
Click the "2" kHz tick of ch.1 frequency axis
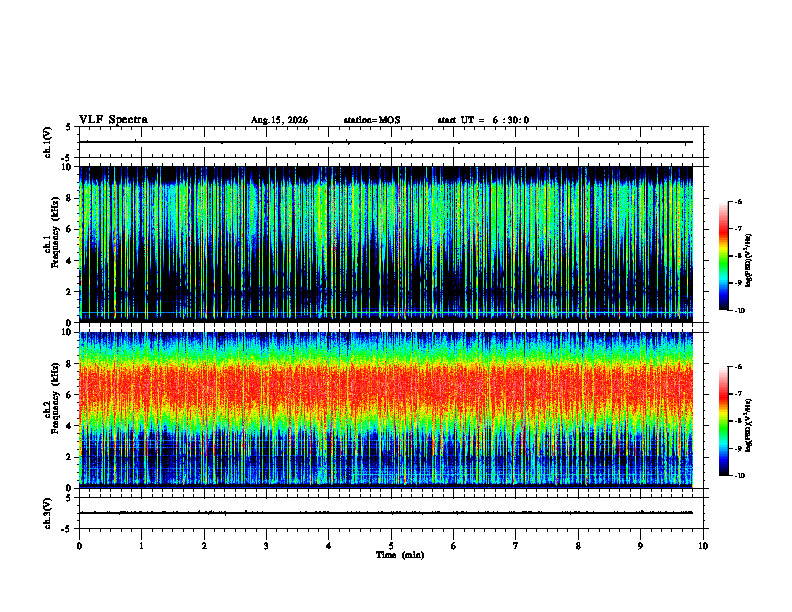point(70,292)
